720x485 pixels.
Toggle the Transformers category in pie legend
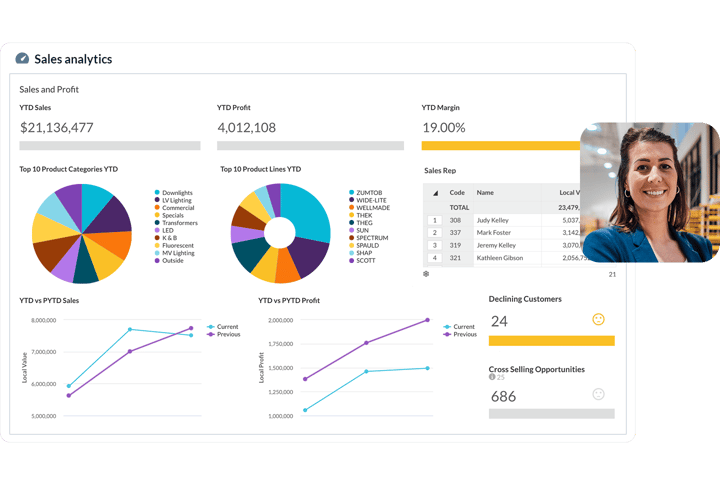click(157, 223)
